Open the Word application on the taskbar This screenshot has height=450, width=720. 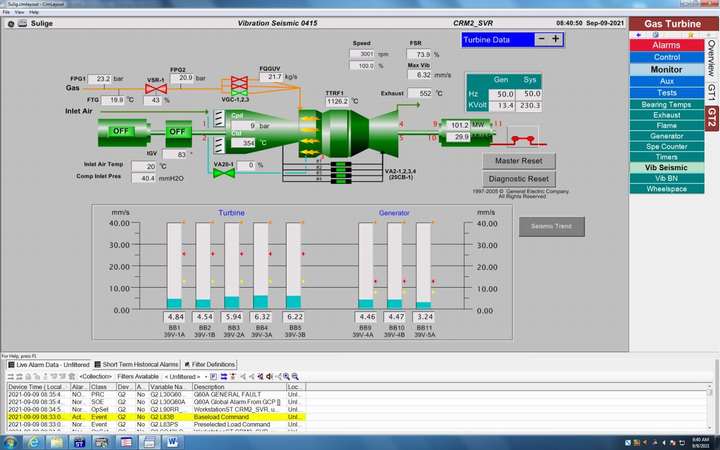[x=172, y=443]
